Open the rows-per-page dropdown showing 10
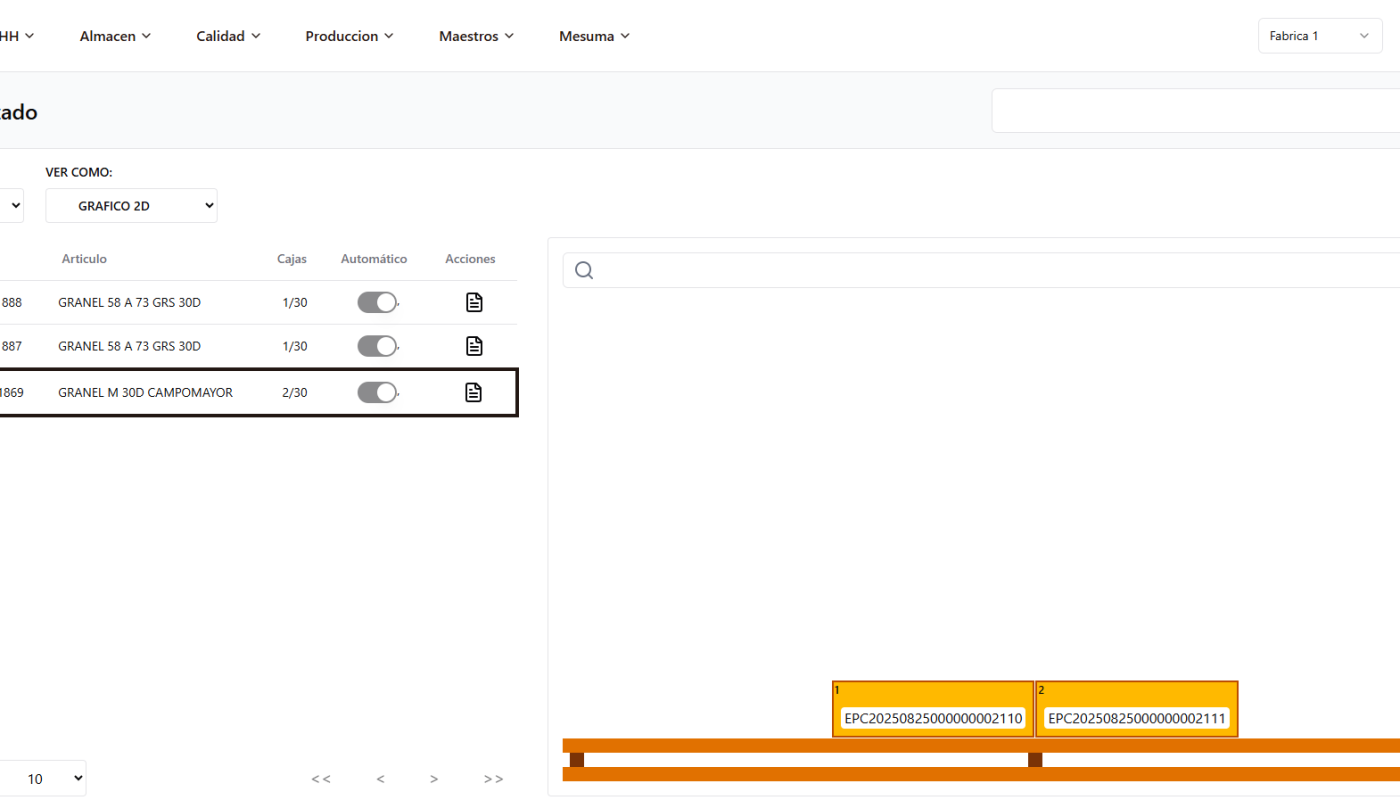Screen dimensions: 1400x800 click(43, 778)
